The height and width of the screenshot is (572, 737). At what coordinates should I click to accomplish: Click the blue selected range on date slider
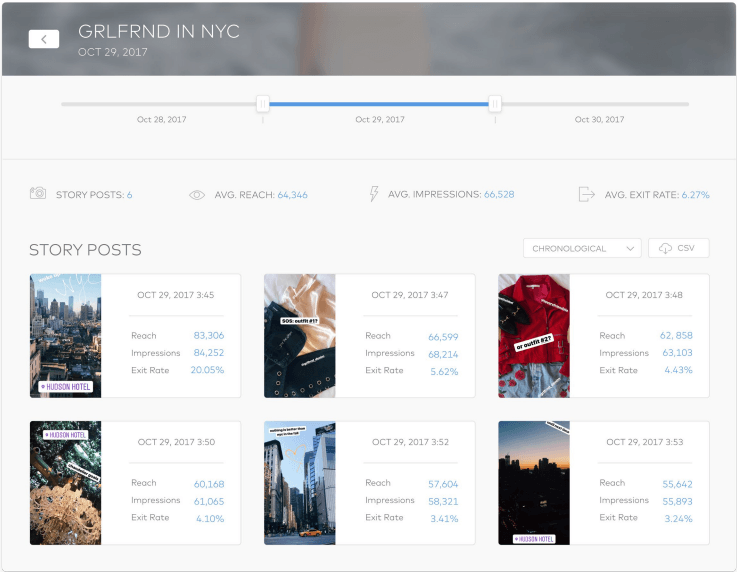pyautogui.click(x=379, y=104)
